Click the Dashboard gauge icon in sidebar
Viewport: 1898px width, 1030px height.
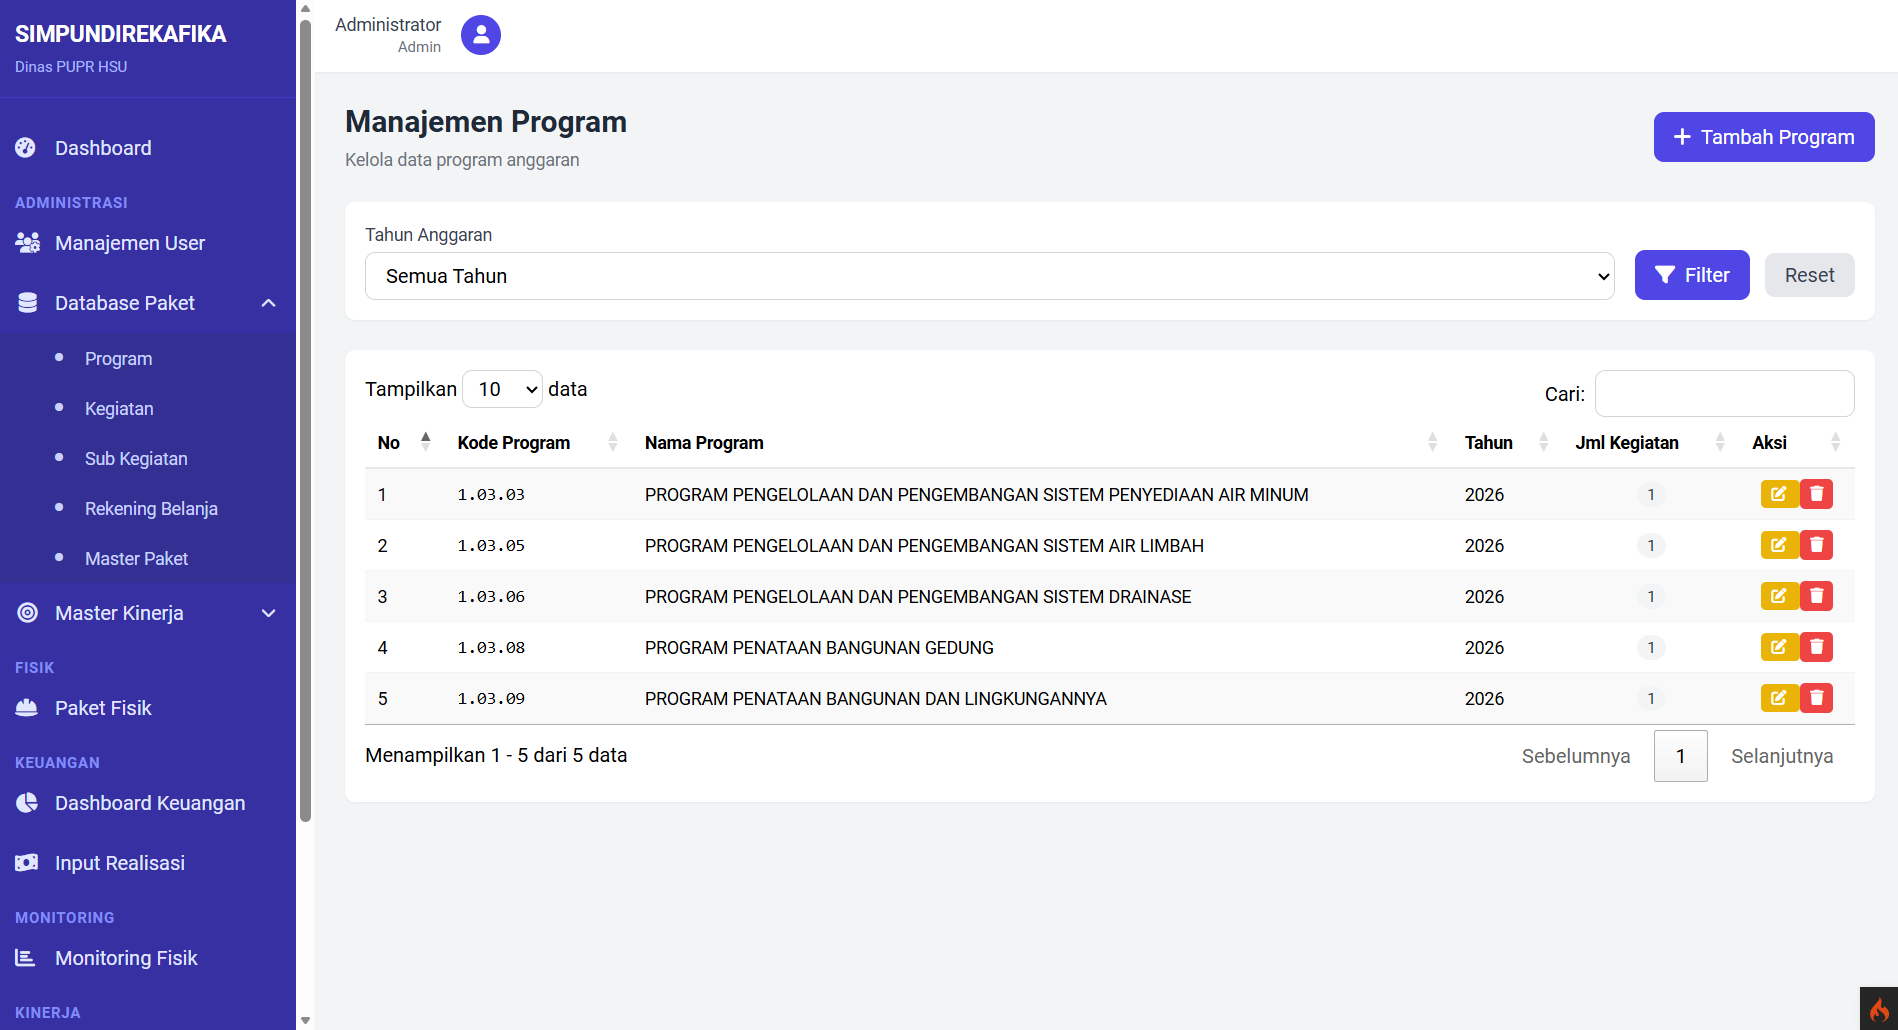[x=26, y=148]
